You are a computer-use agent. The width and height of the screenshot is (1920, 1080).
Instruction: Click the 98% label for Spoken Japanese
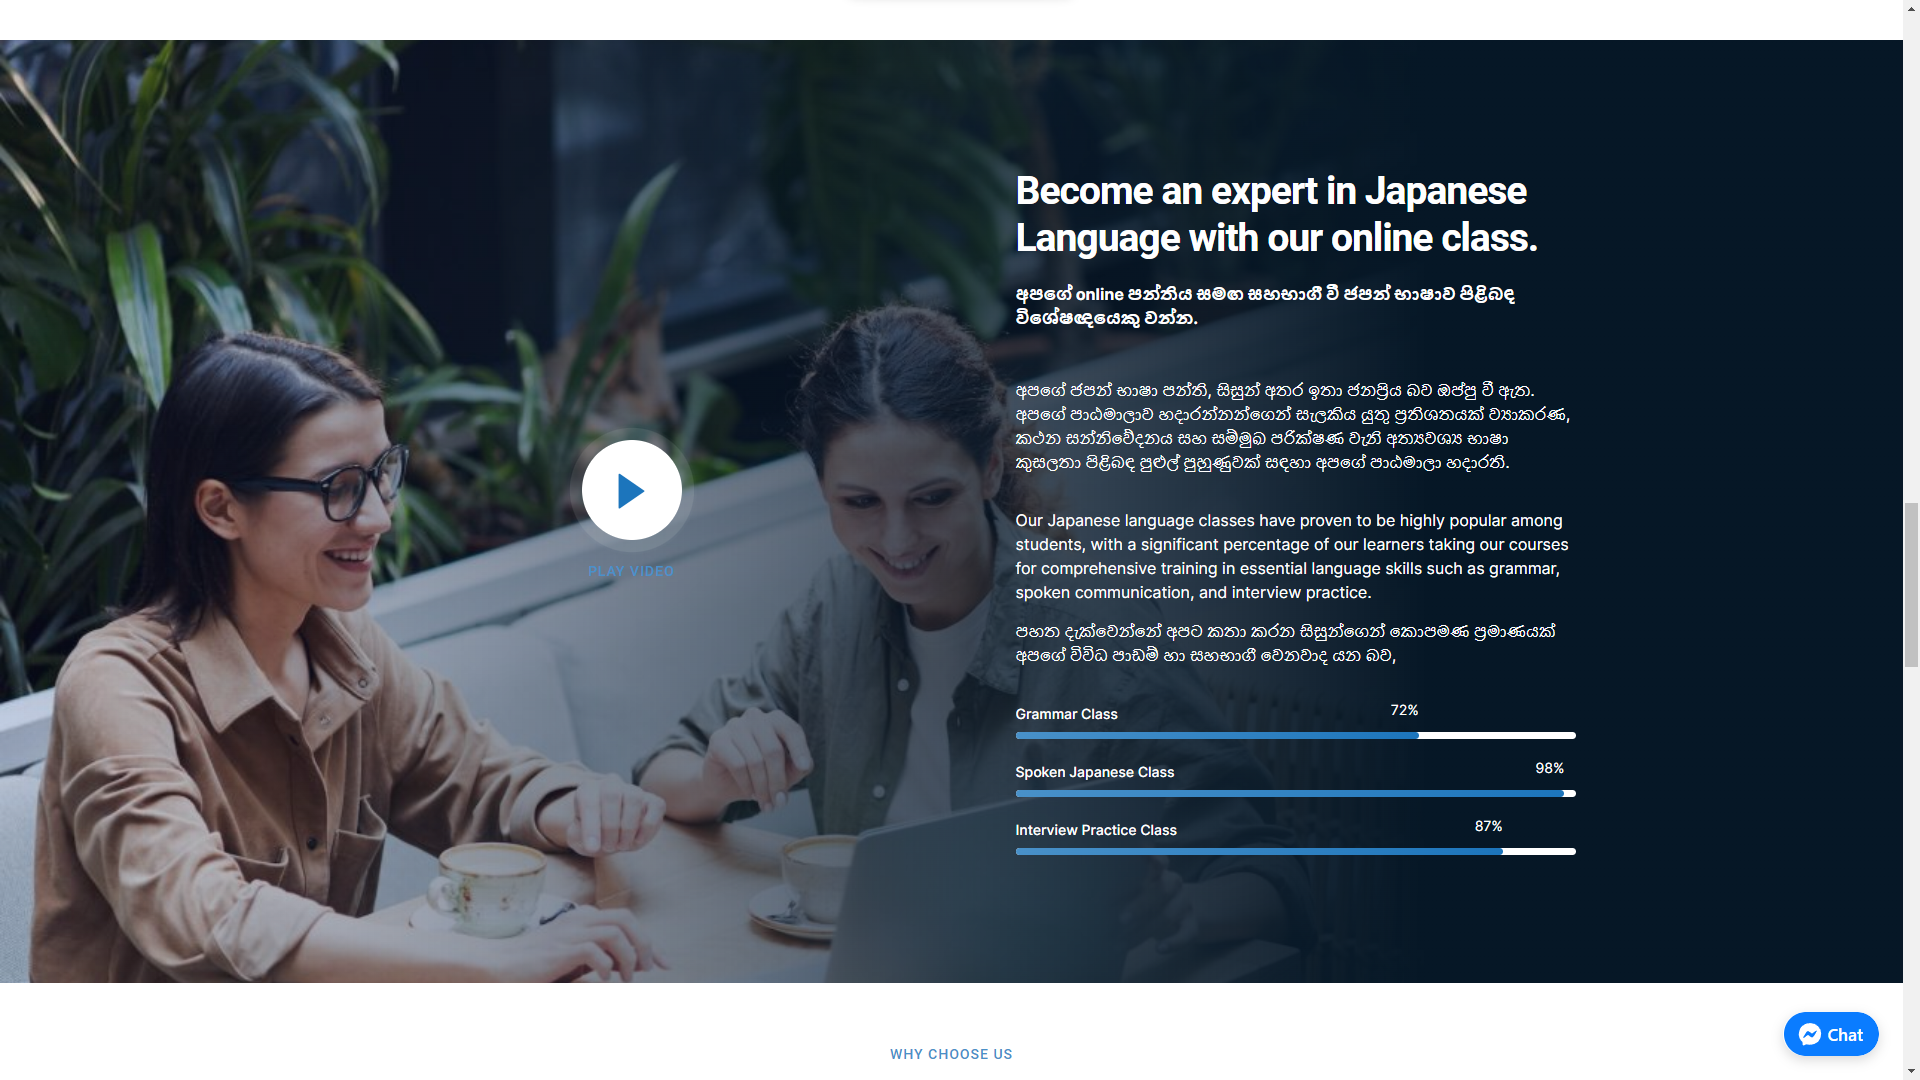[x=1549, y=768]
